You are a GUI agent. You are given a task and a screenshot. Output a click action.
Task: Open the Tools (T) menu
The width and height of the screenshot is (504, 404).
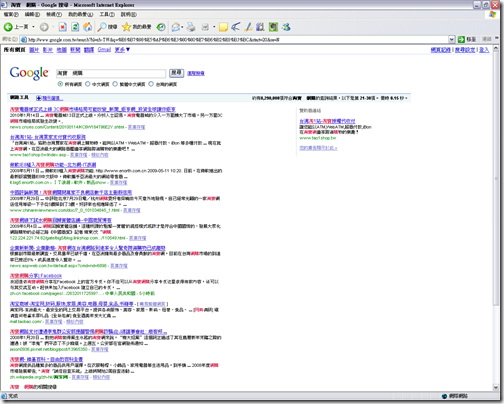(x=107, y=14)
